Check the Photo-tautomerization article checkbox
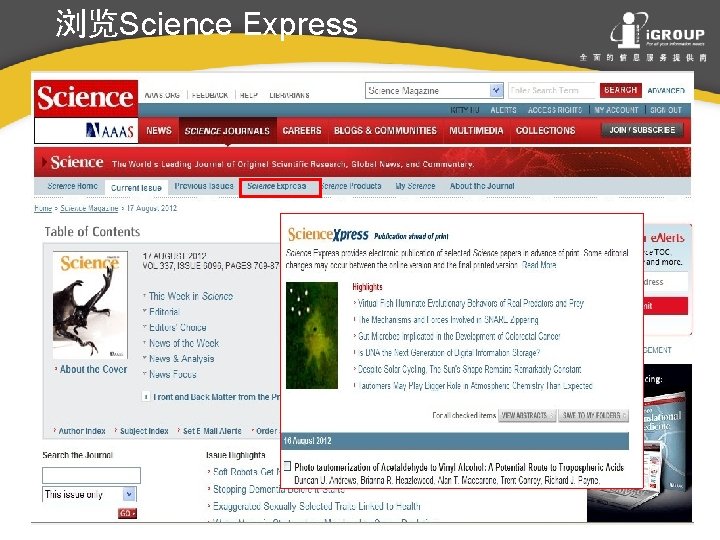 pos(287,467)
